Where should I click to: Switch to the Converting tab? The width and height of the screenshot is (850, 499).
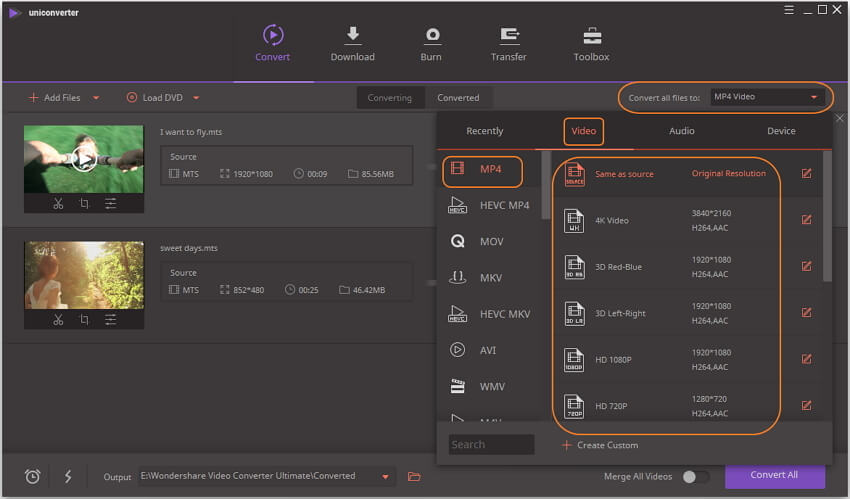(390, 98)
